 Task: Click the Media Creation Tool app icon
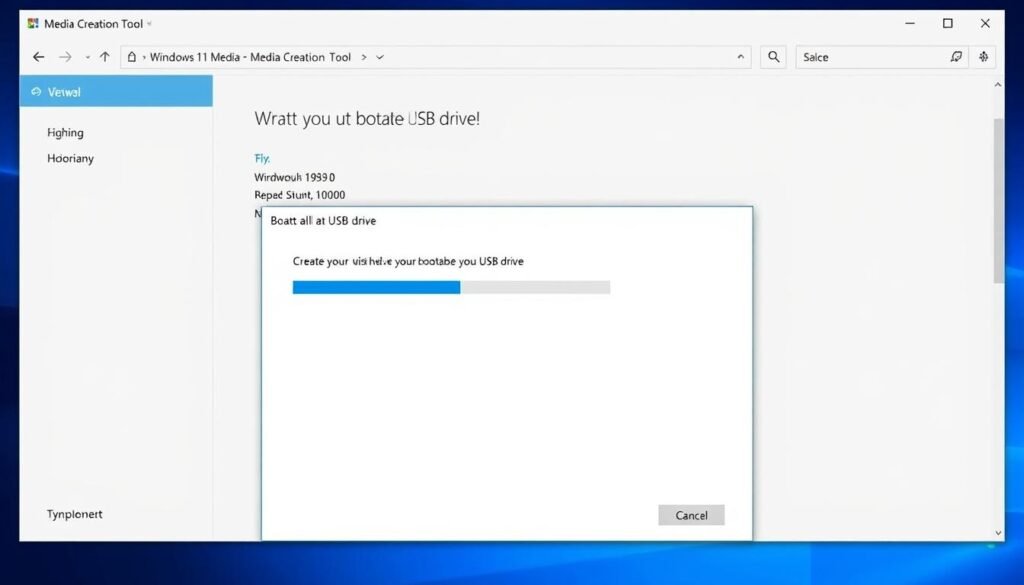coord(33,24)
